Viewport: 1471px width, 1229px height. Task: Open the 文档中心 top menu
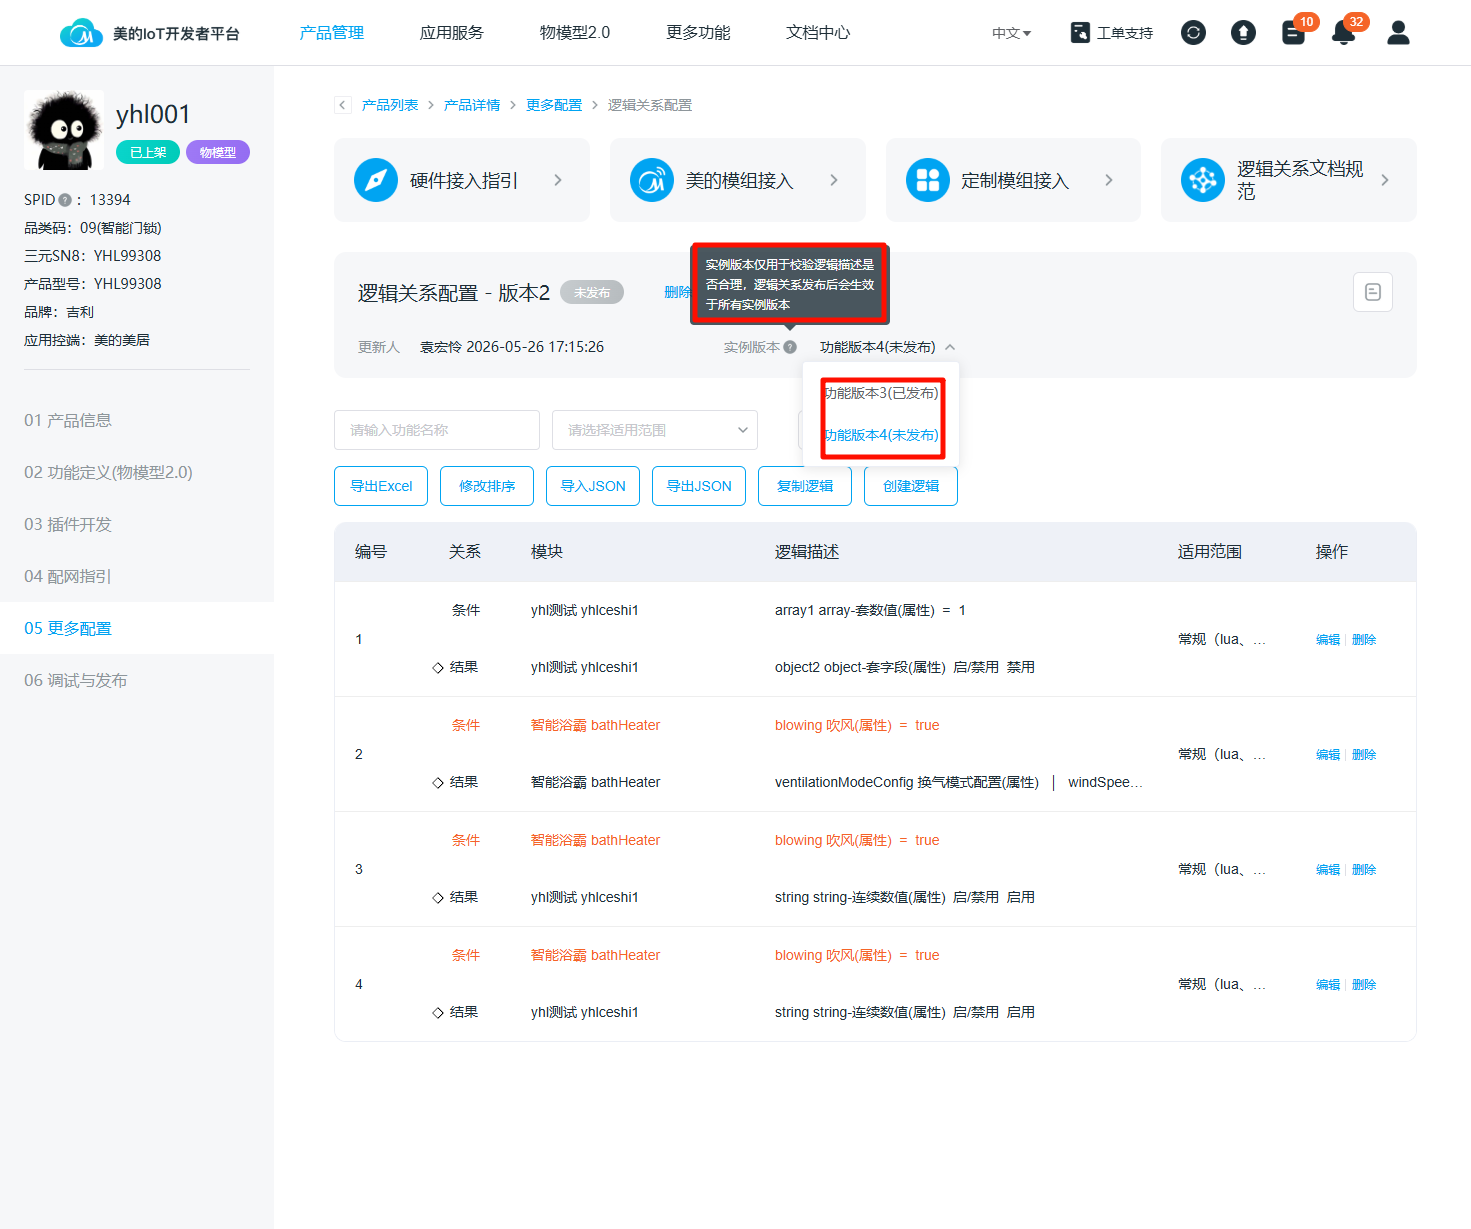tap(818, 33)
